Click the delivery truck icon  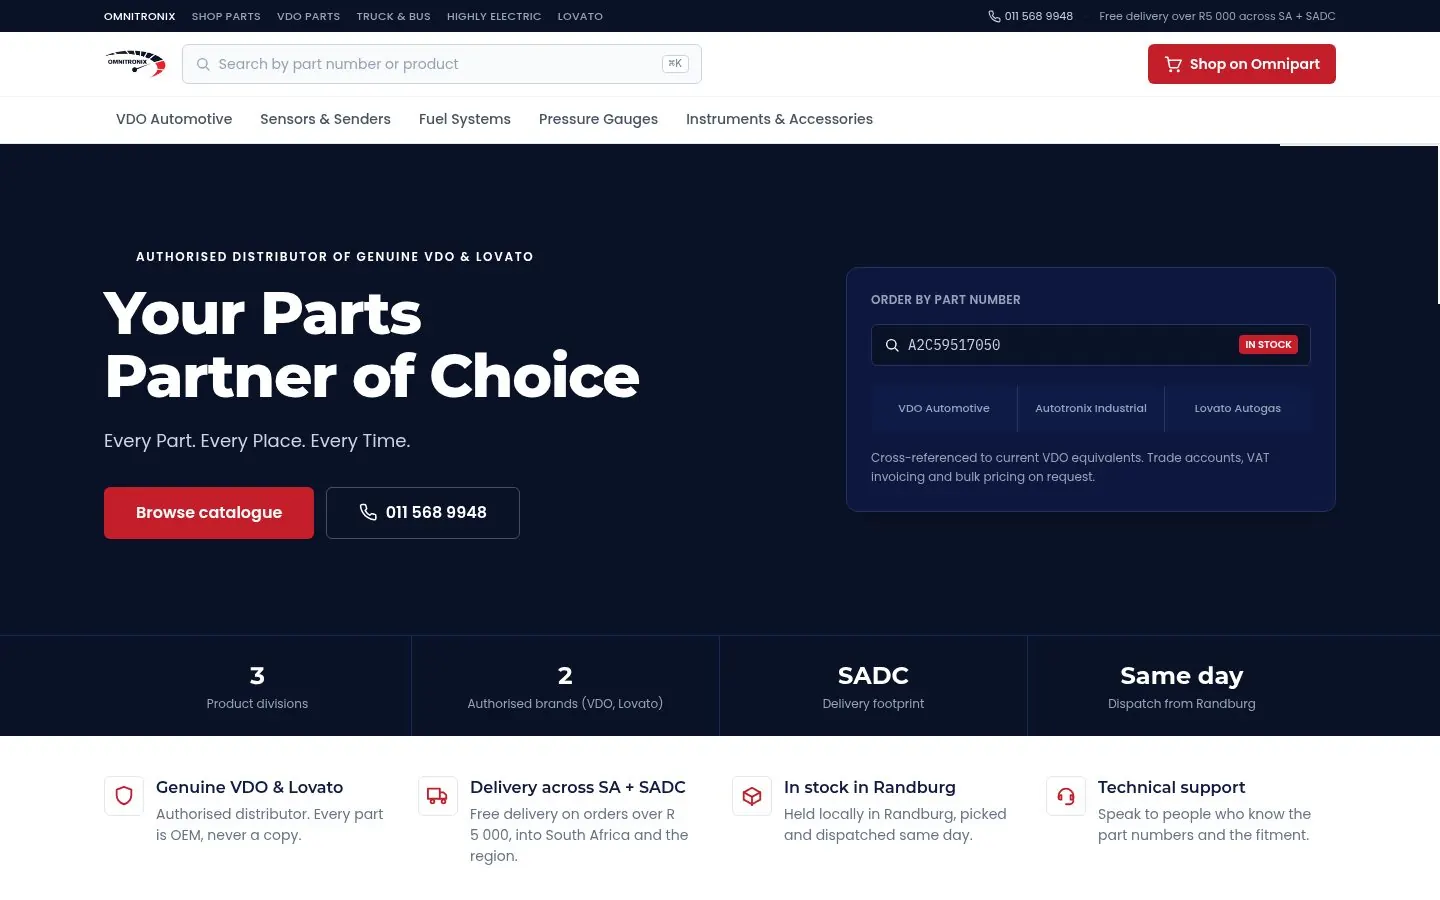coord(437,796)
